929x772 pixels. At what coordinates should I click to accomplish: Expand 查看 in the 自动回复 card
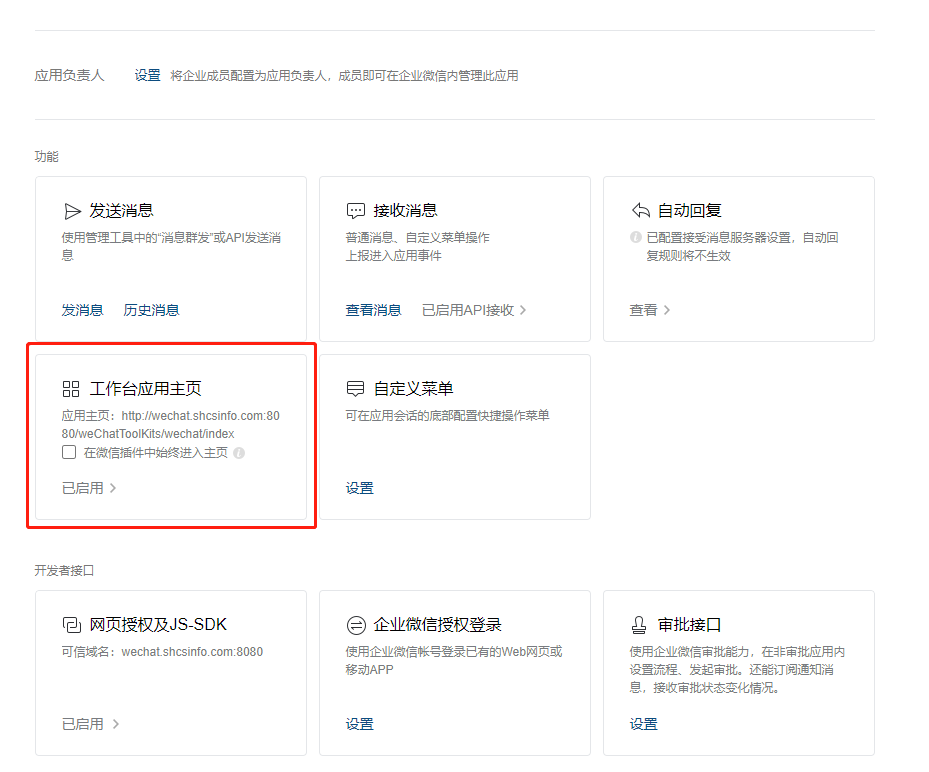[649, 310]
